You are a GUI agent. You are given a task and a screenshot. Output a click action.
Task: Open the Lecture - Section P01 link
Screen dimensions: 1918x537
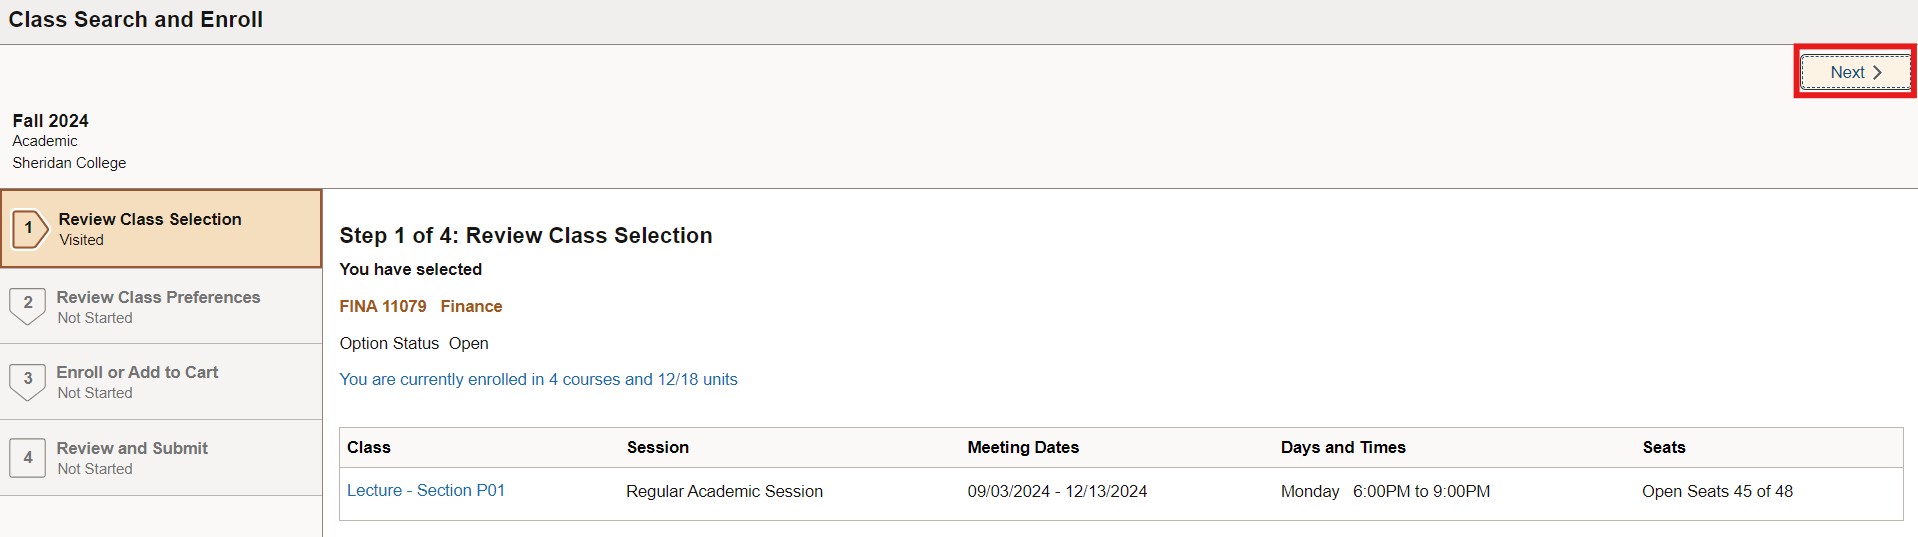tap(426, 491)
